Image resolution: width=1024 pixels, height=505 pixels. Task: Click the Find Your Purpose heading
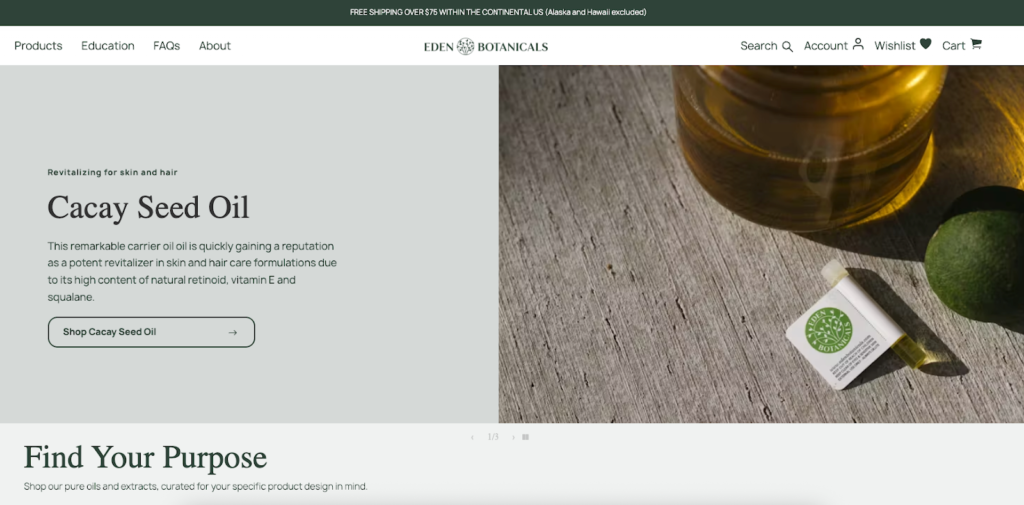tap(145, 457)
